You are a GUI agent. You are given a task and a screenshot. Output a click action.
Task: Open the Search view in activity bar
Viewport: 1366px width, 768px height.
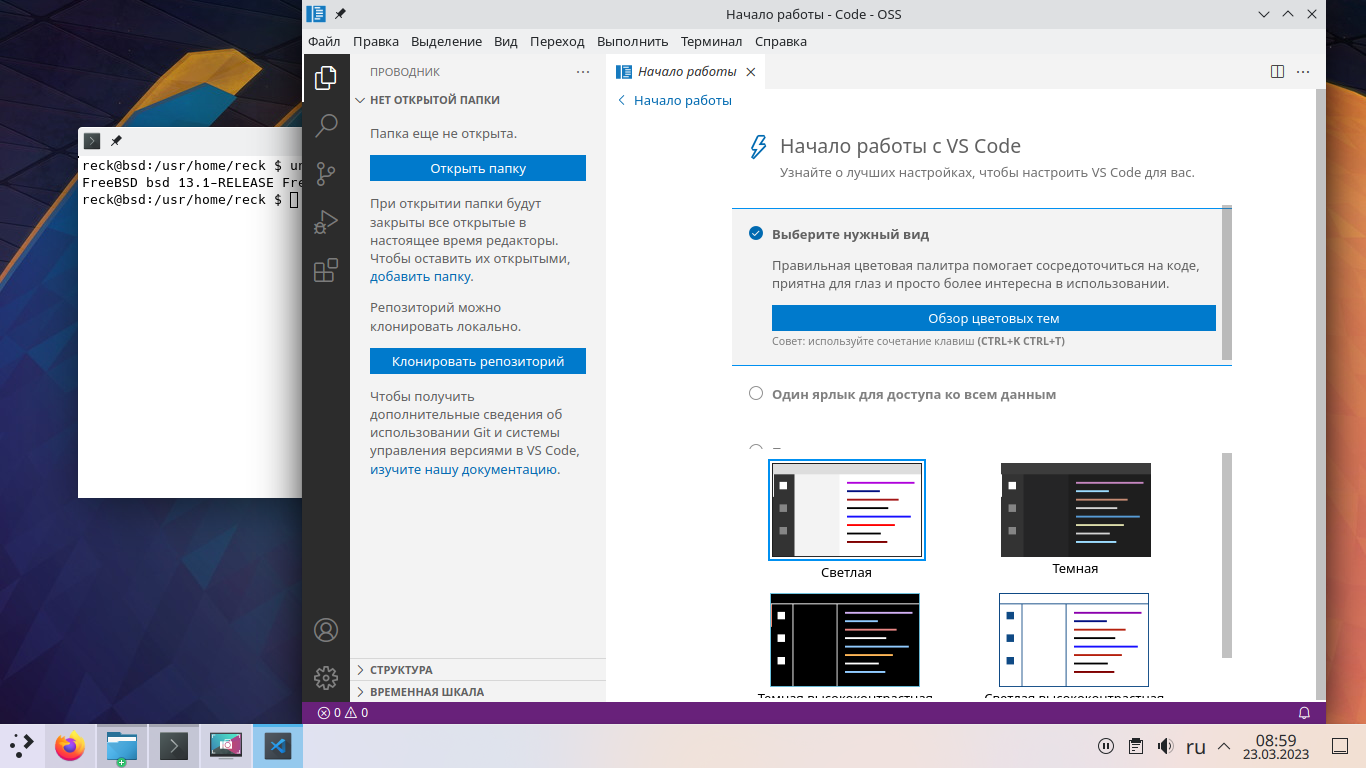[x=326, y=126]
